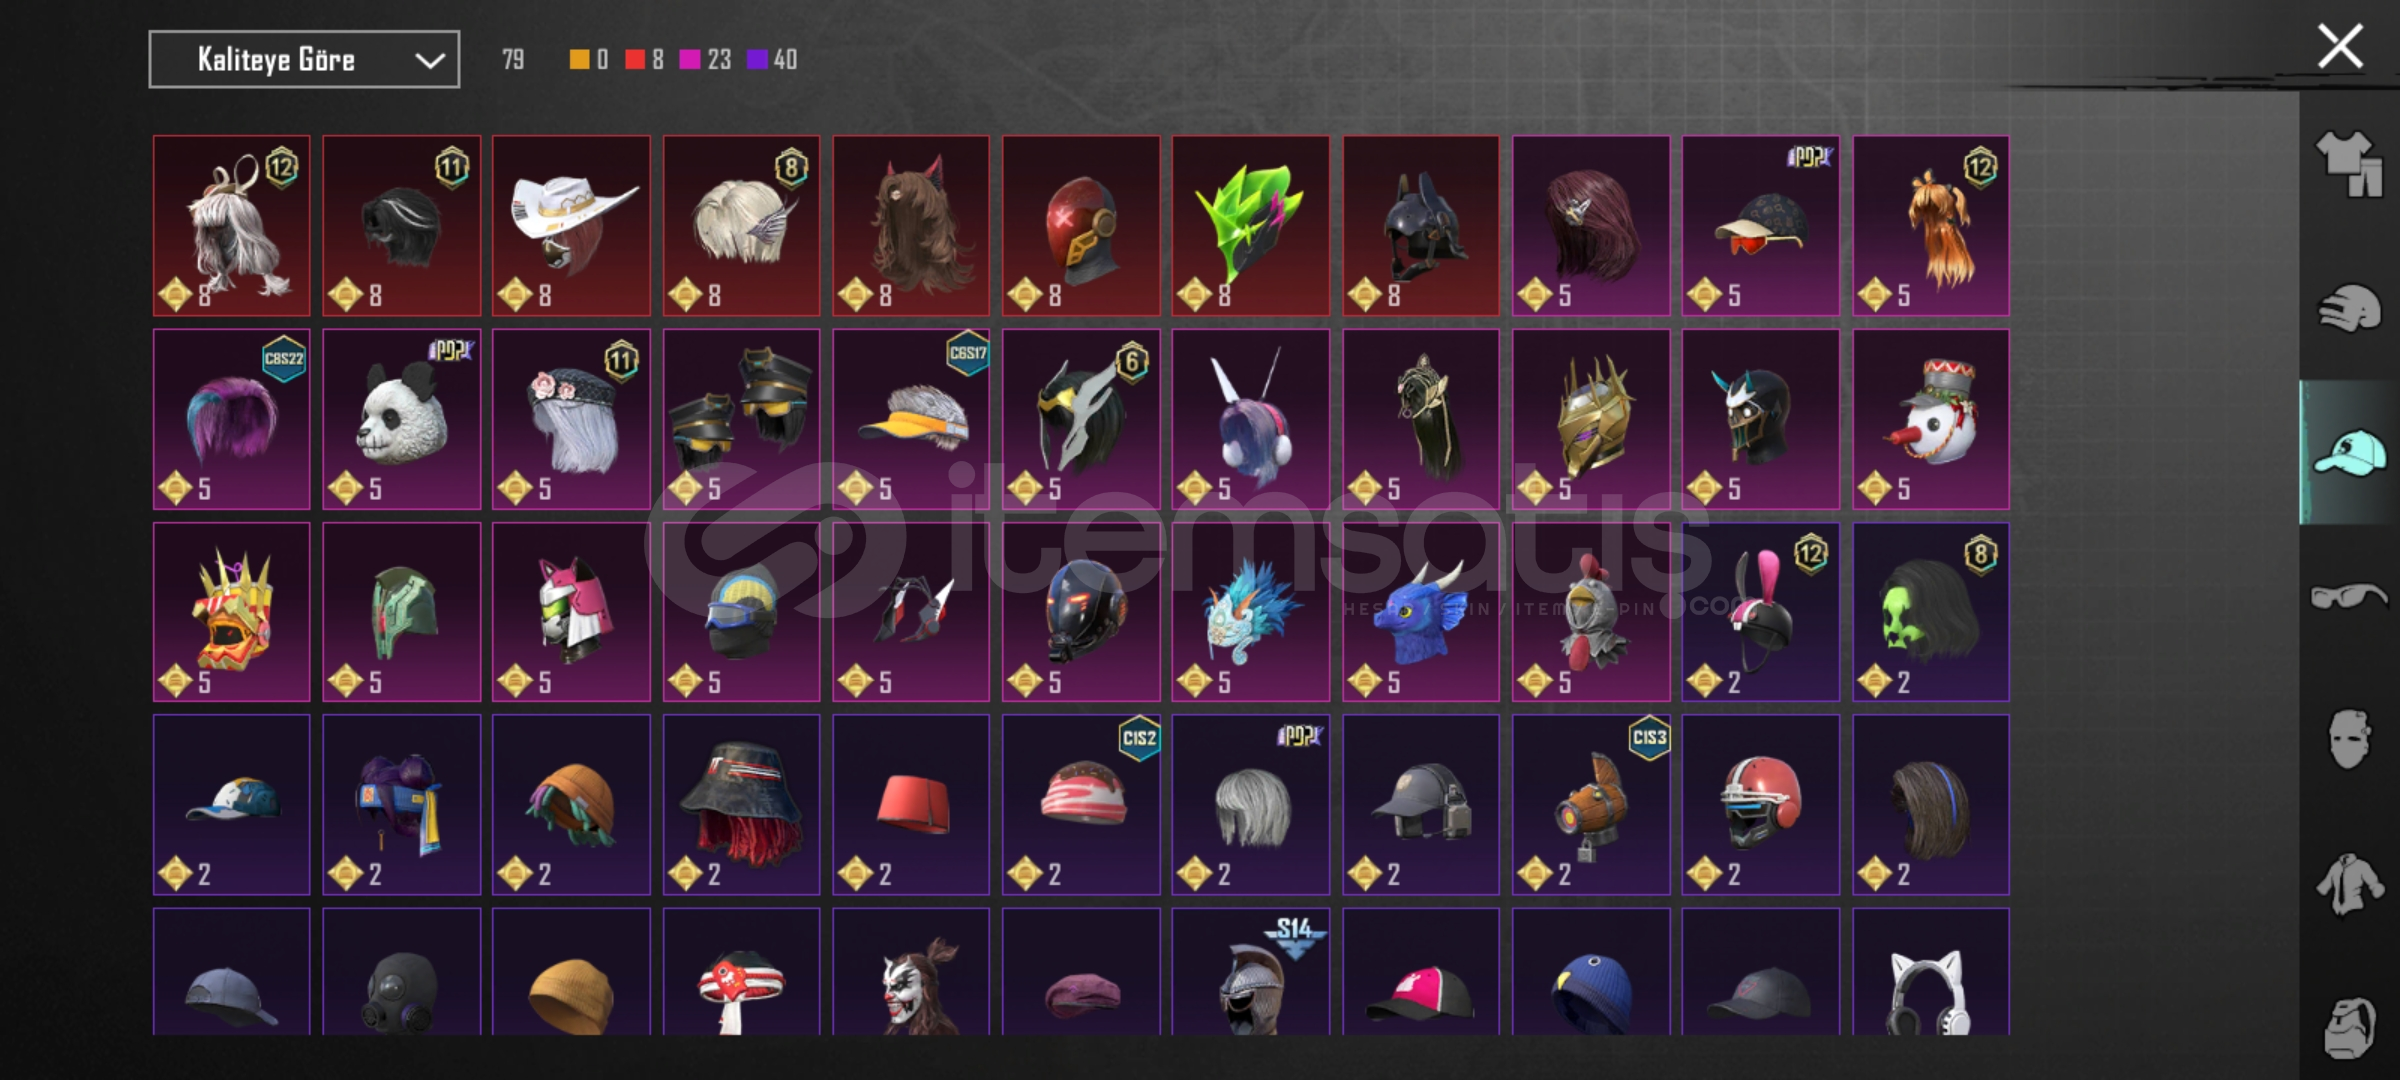The width and height of the screenshot is (2400, 1080).
Task: Open the clothing outfit category icon
Action: pyautogui.click(x=2348, y=163)
